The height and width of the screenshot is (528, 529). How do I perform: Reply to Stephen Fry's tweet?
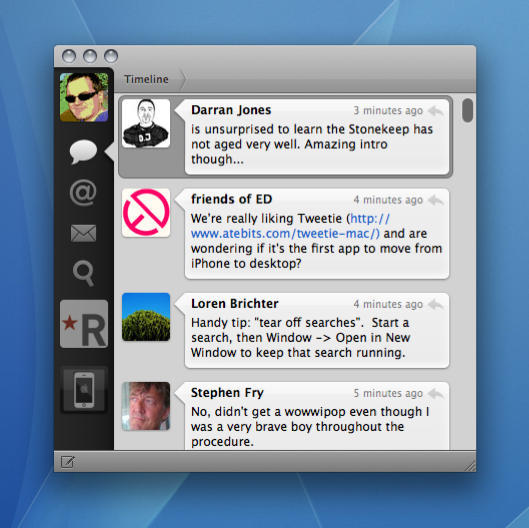point(436,393)
